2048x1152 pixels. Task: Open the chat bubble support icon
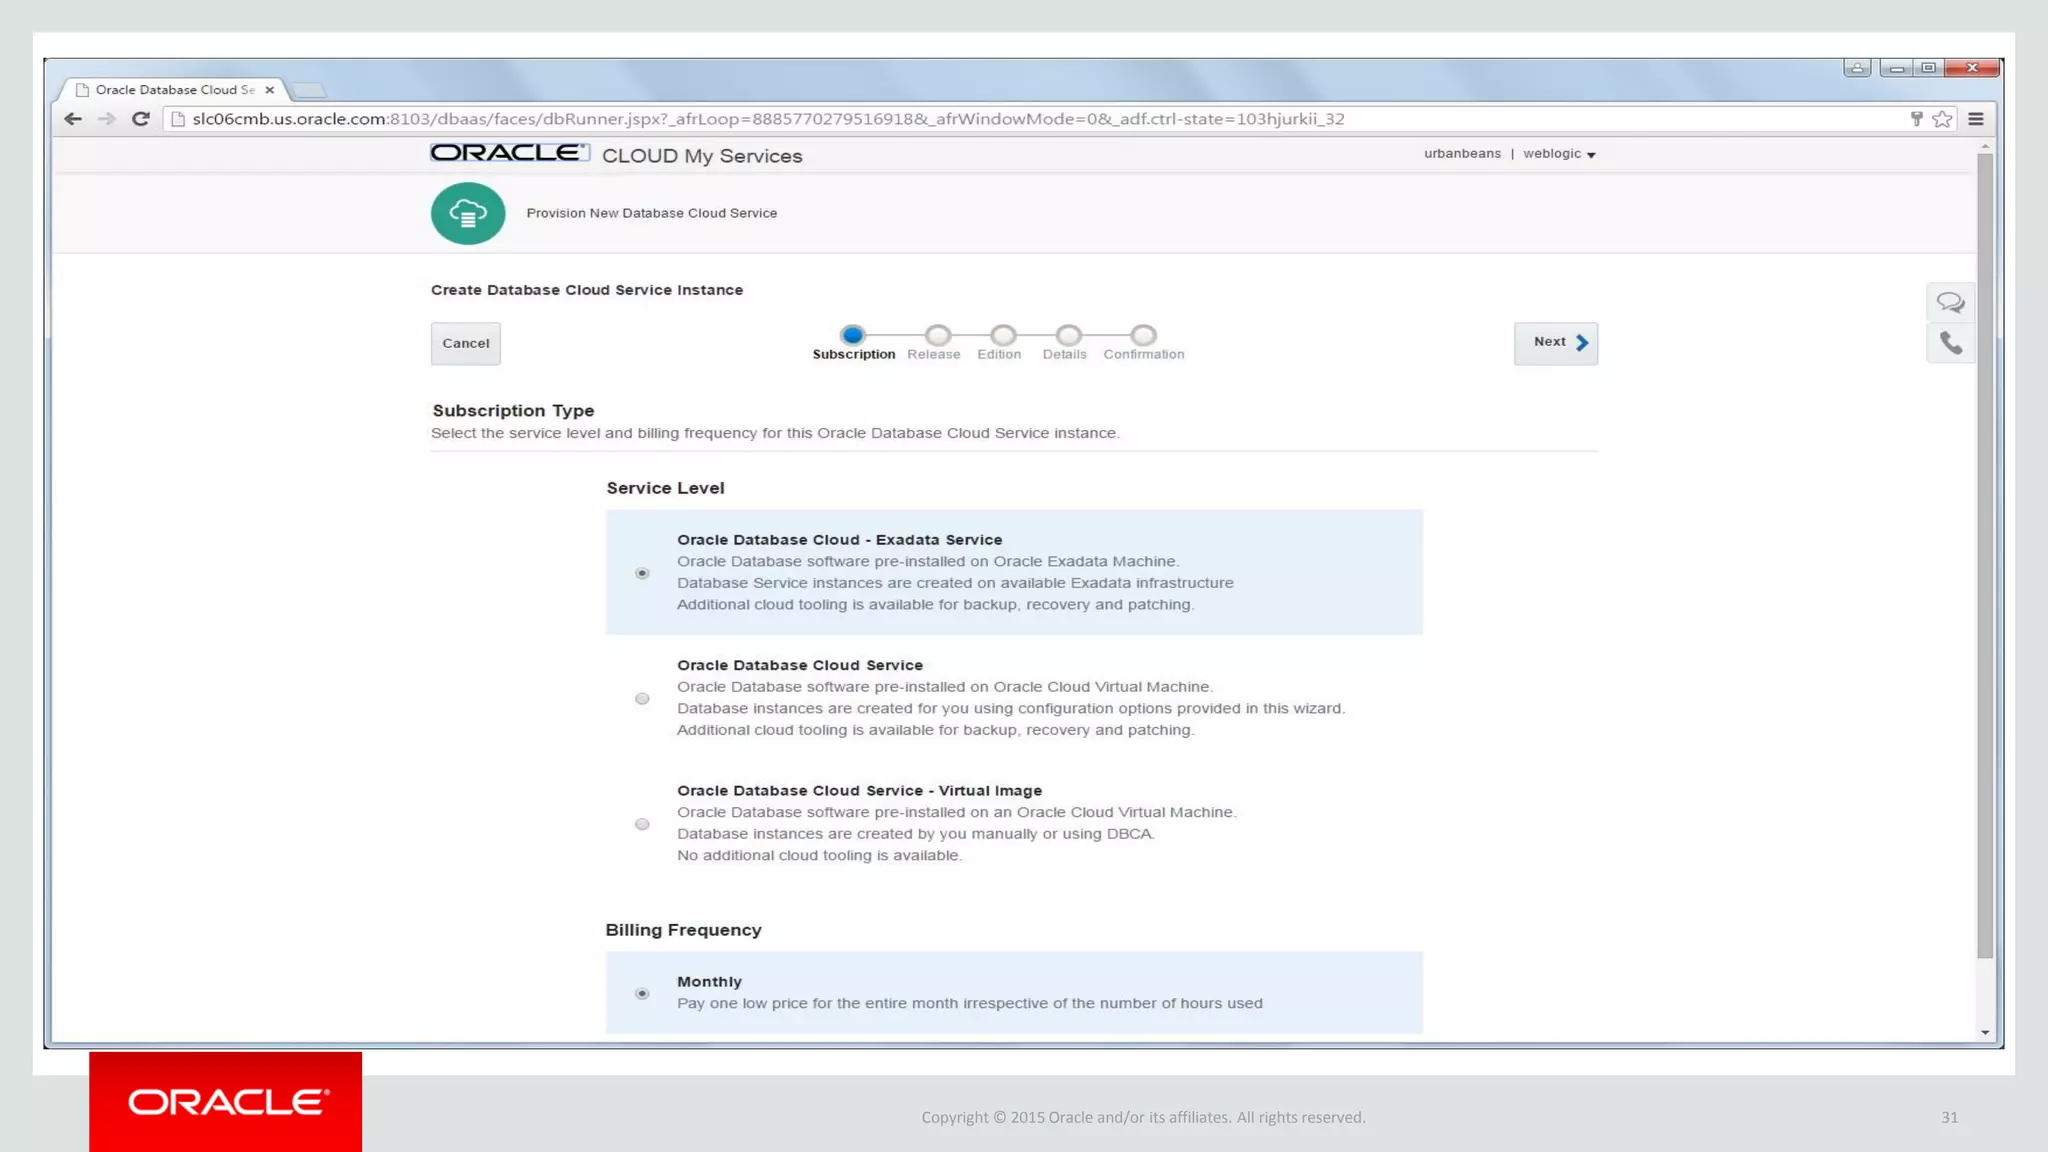pos(1950,302)
